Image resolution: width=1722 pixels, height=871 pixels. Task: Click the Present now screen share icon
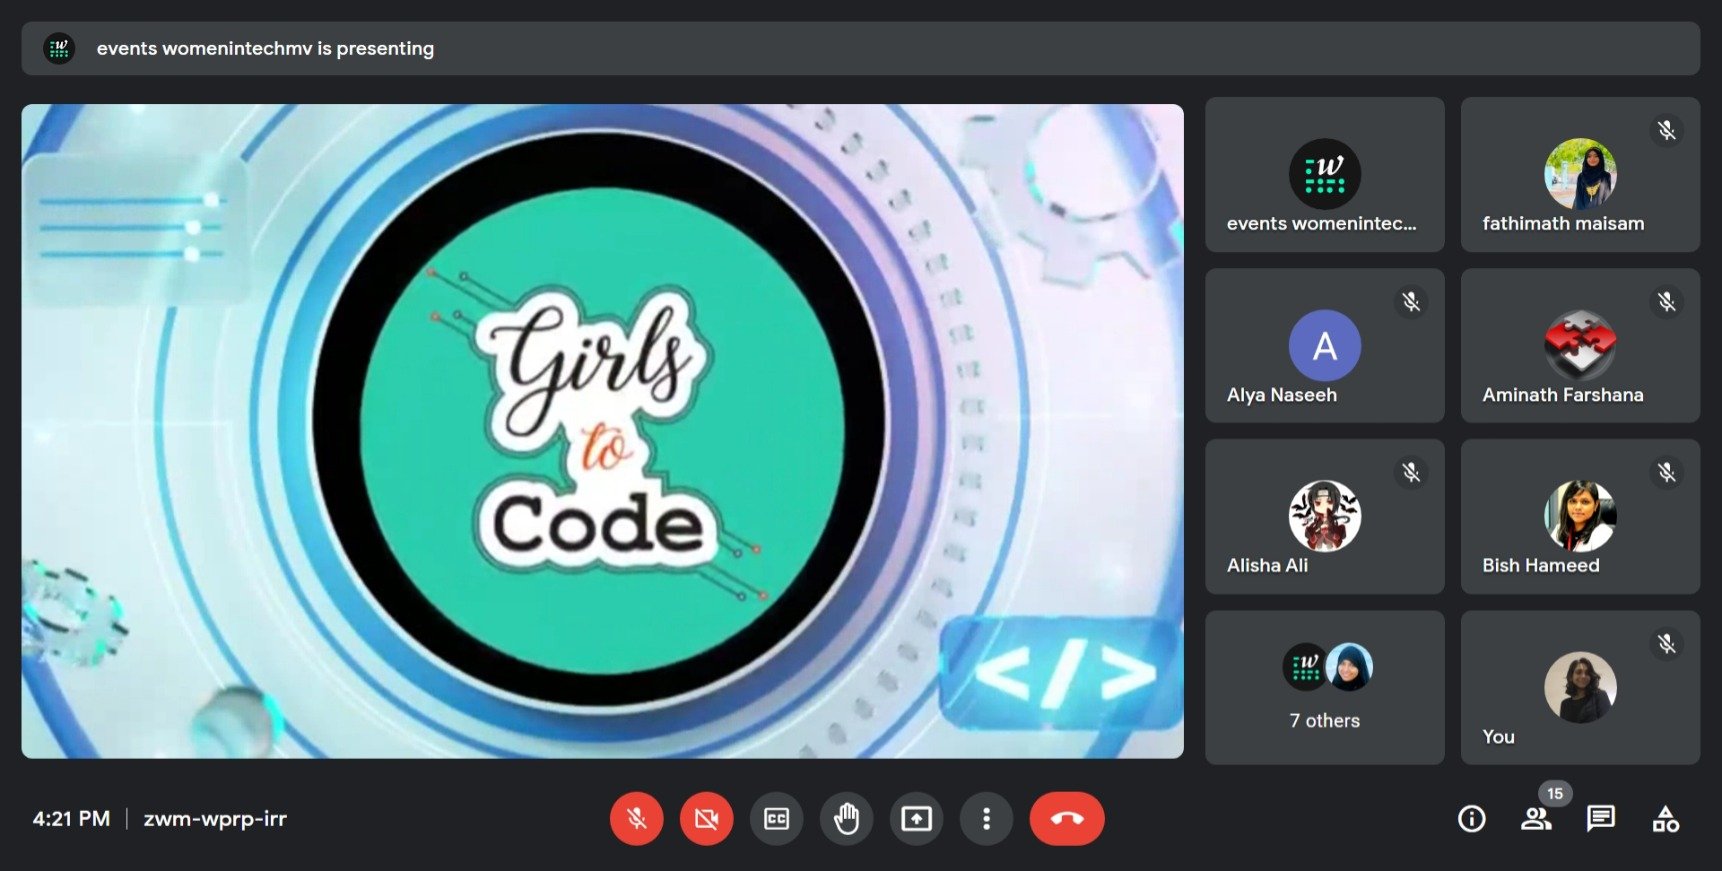pyautogui.click(x=916, y=819)
